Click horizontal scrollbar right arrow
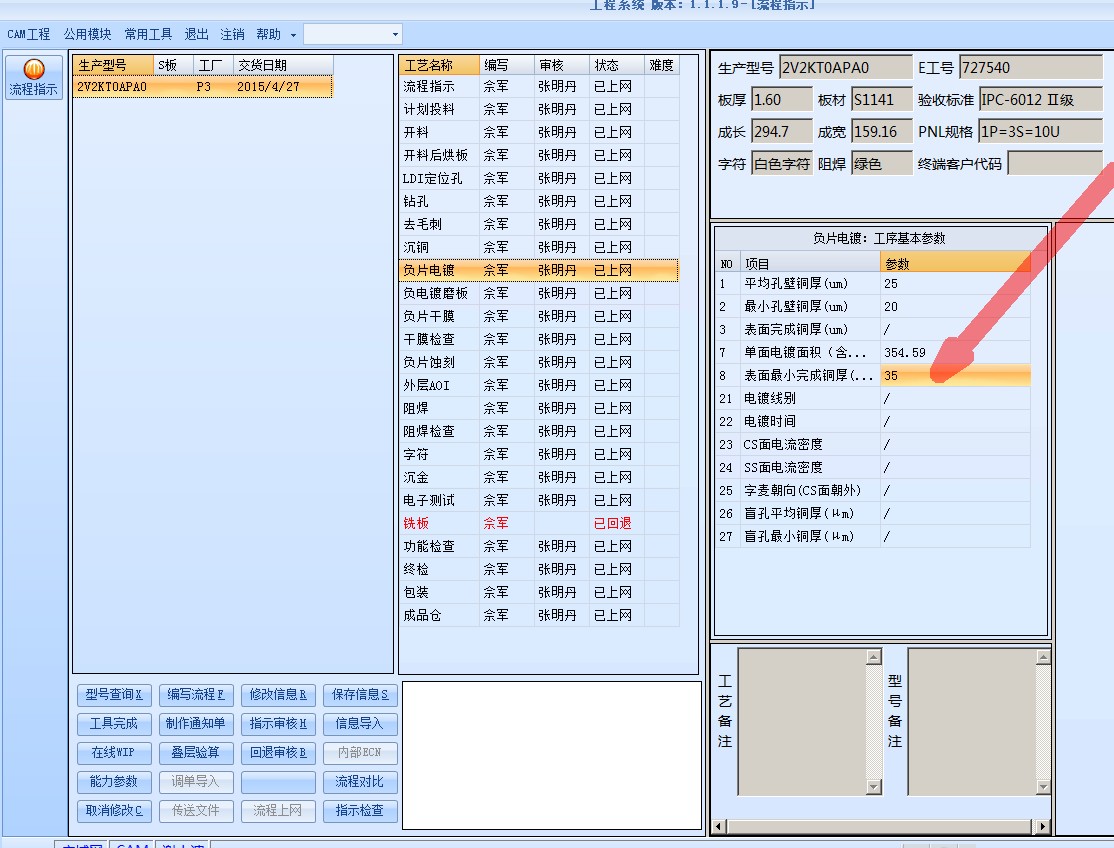The image size is (1114, 848). [x=1042, y=827]
